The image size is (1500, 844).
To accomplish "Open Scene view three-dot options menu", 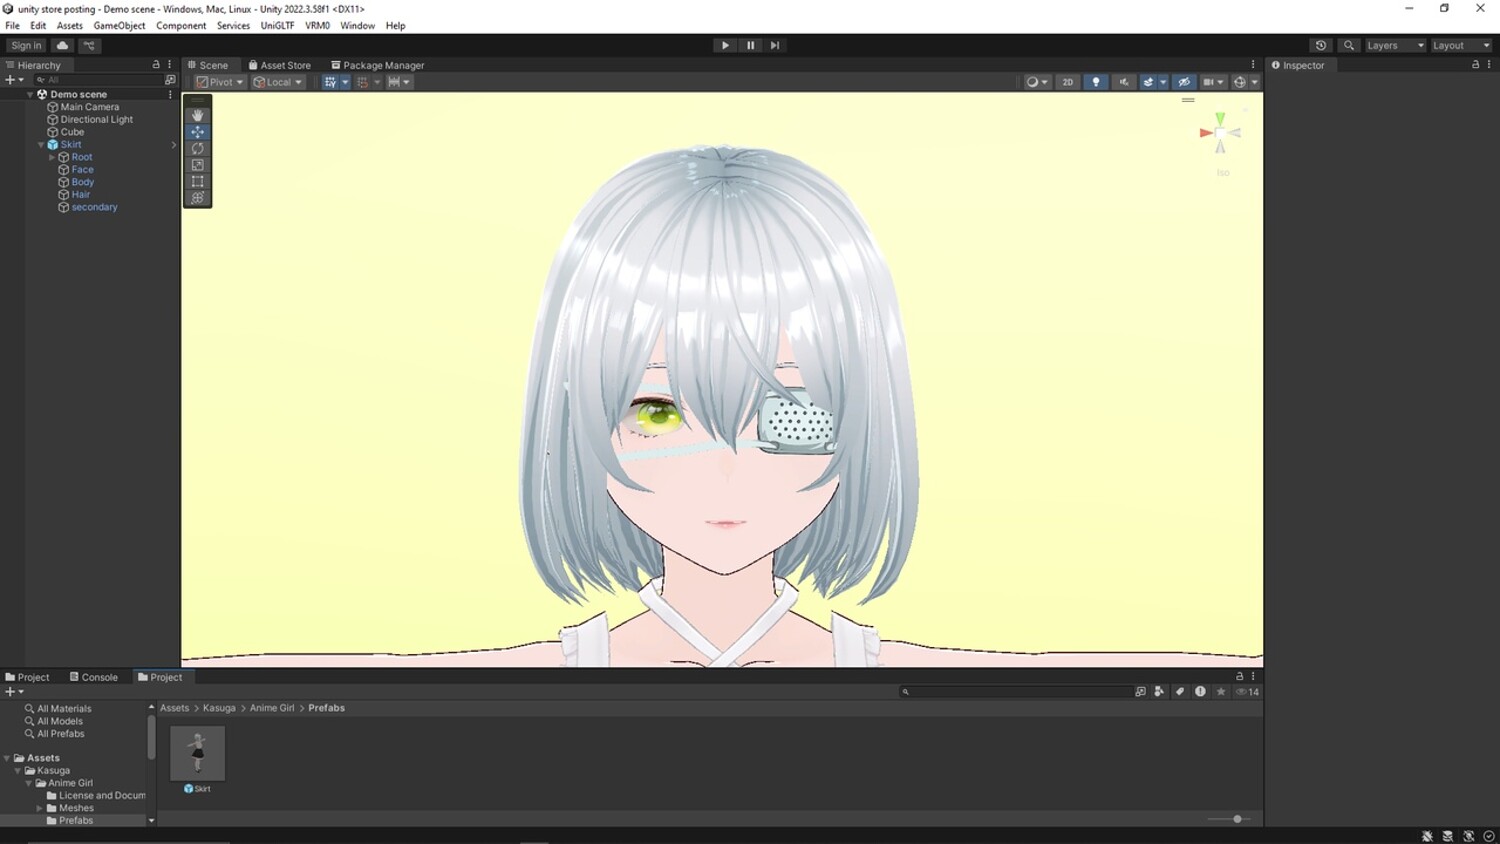I will click(1253, 64).
